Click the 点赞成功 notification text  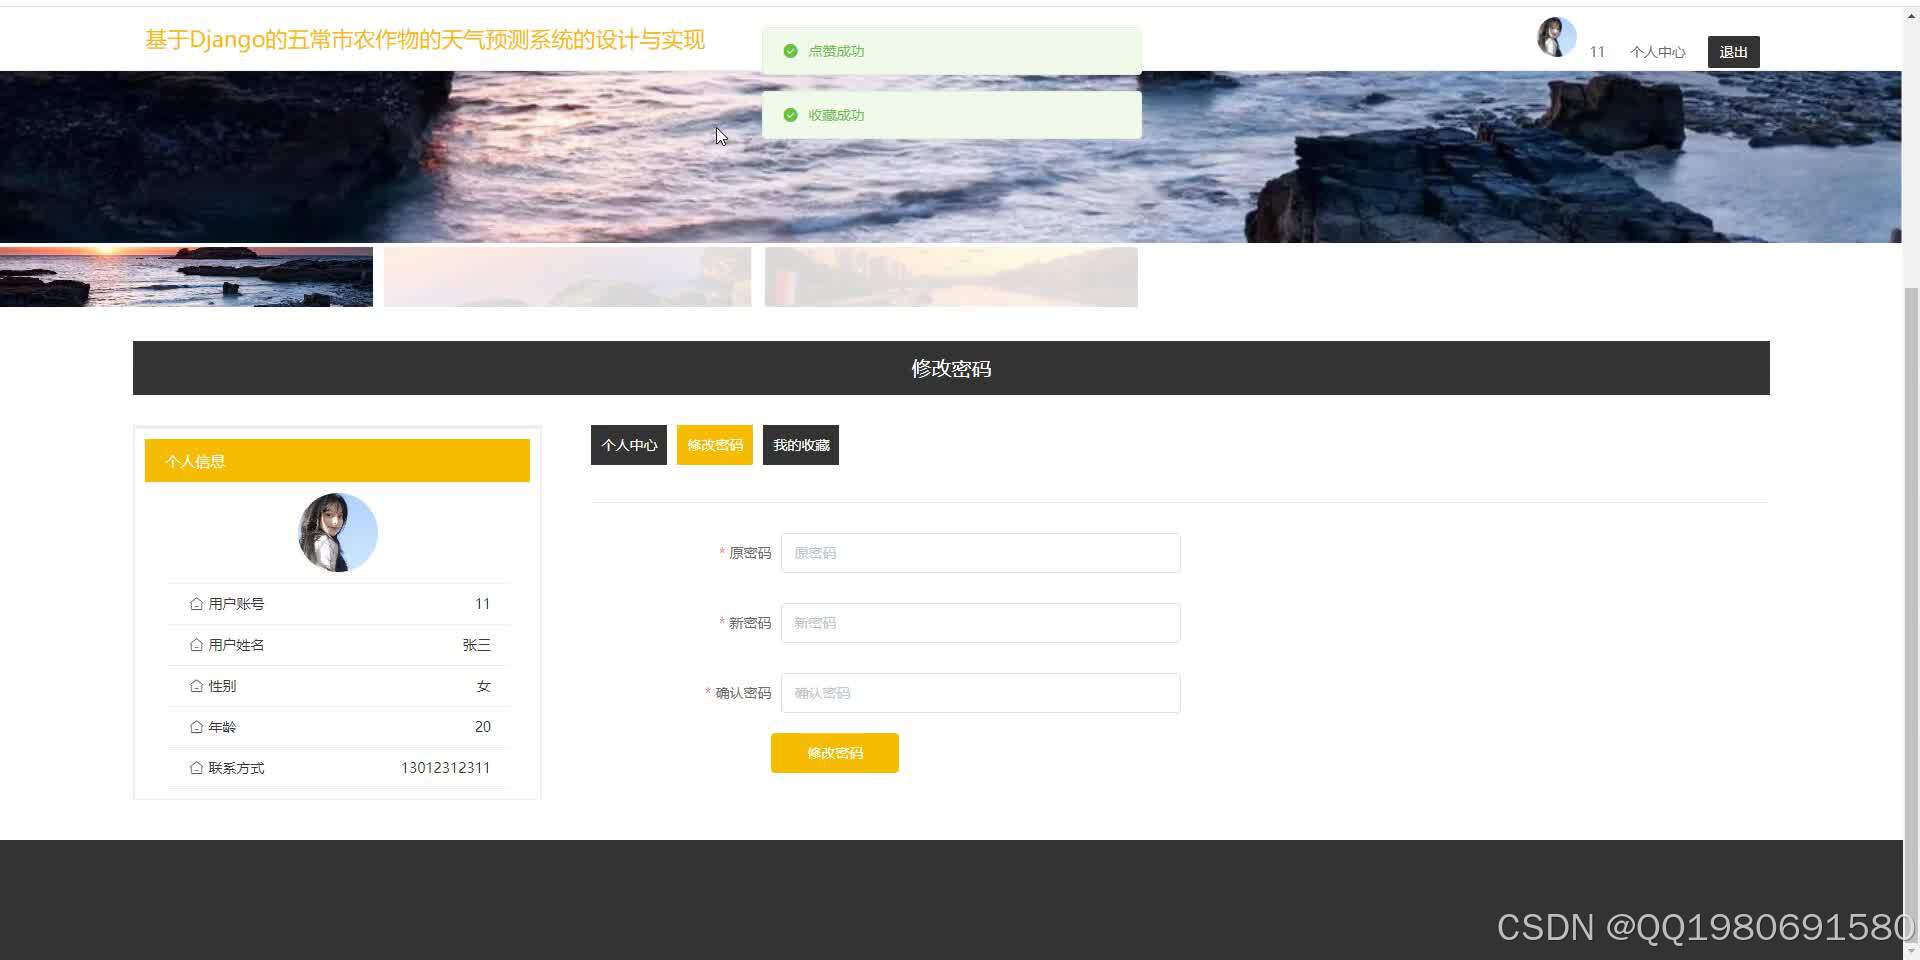[x=836, y=51]
